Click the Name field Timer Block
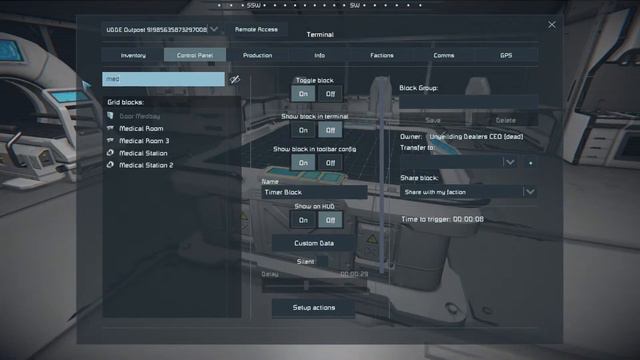The width and height of the screenshot is (640, 360). pyautogui.click(x=314, y=192)
